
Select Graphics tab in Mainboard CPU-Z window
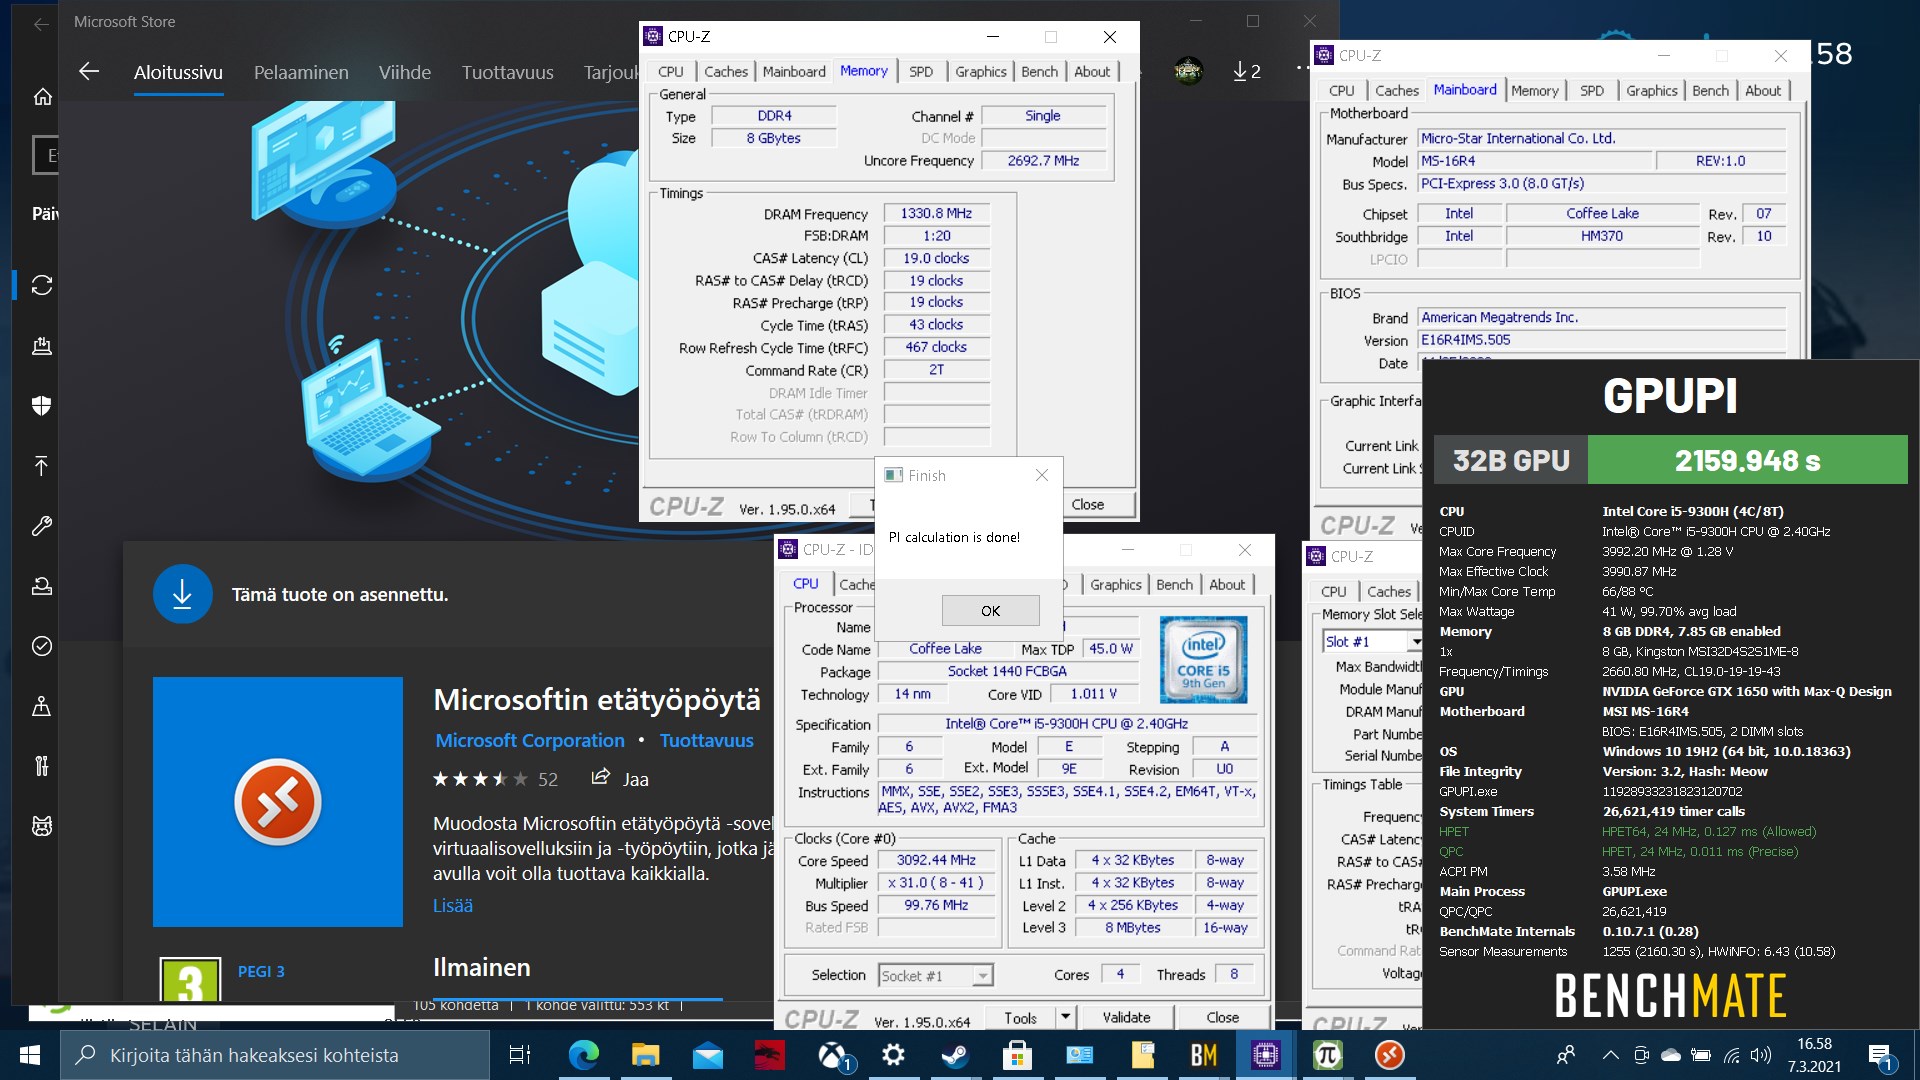(x=1651, y=90)
